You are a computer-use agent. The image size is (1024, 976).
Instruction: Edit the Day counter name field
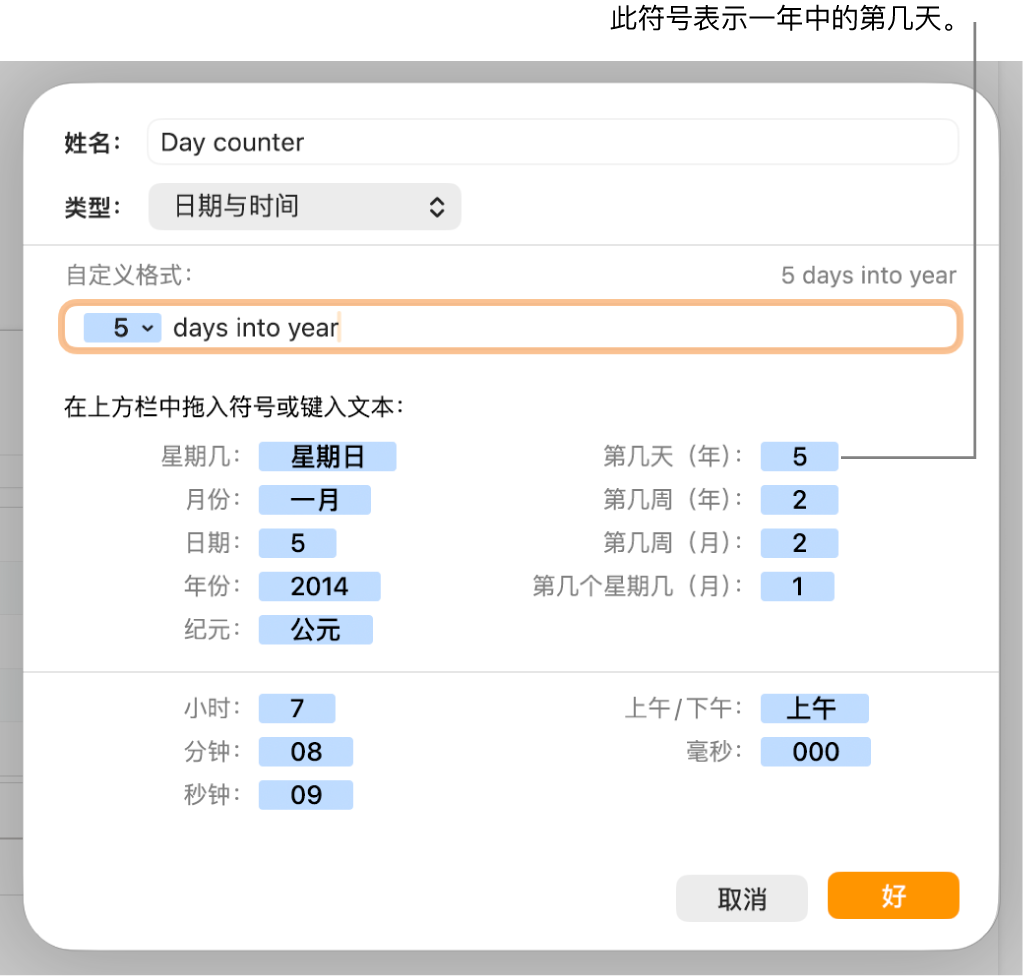pos(551,142)
